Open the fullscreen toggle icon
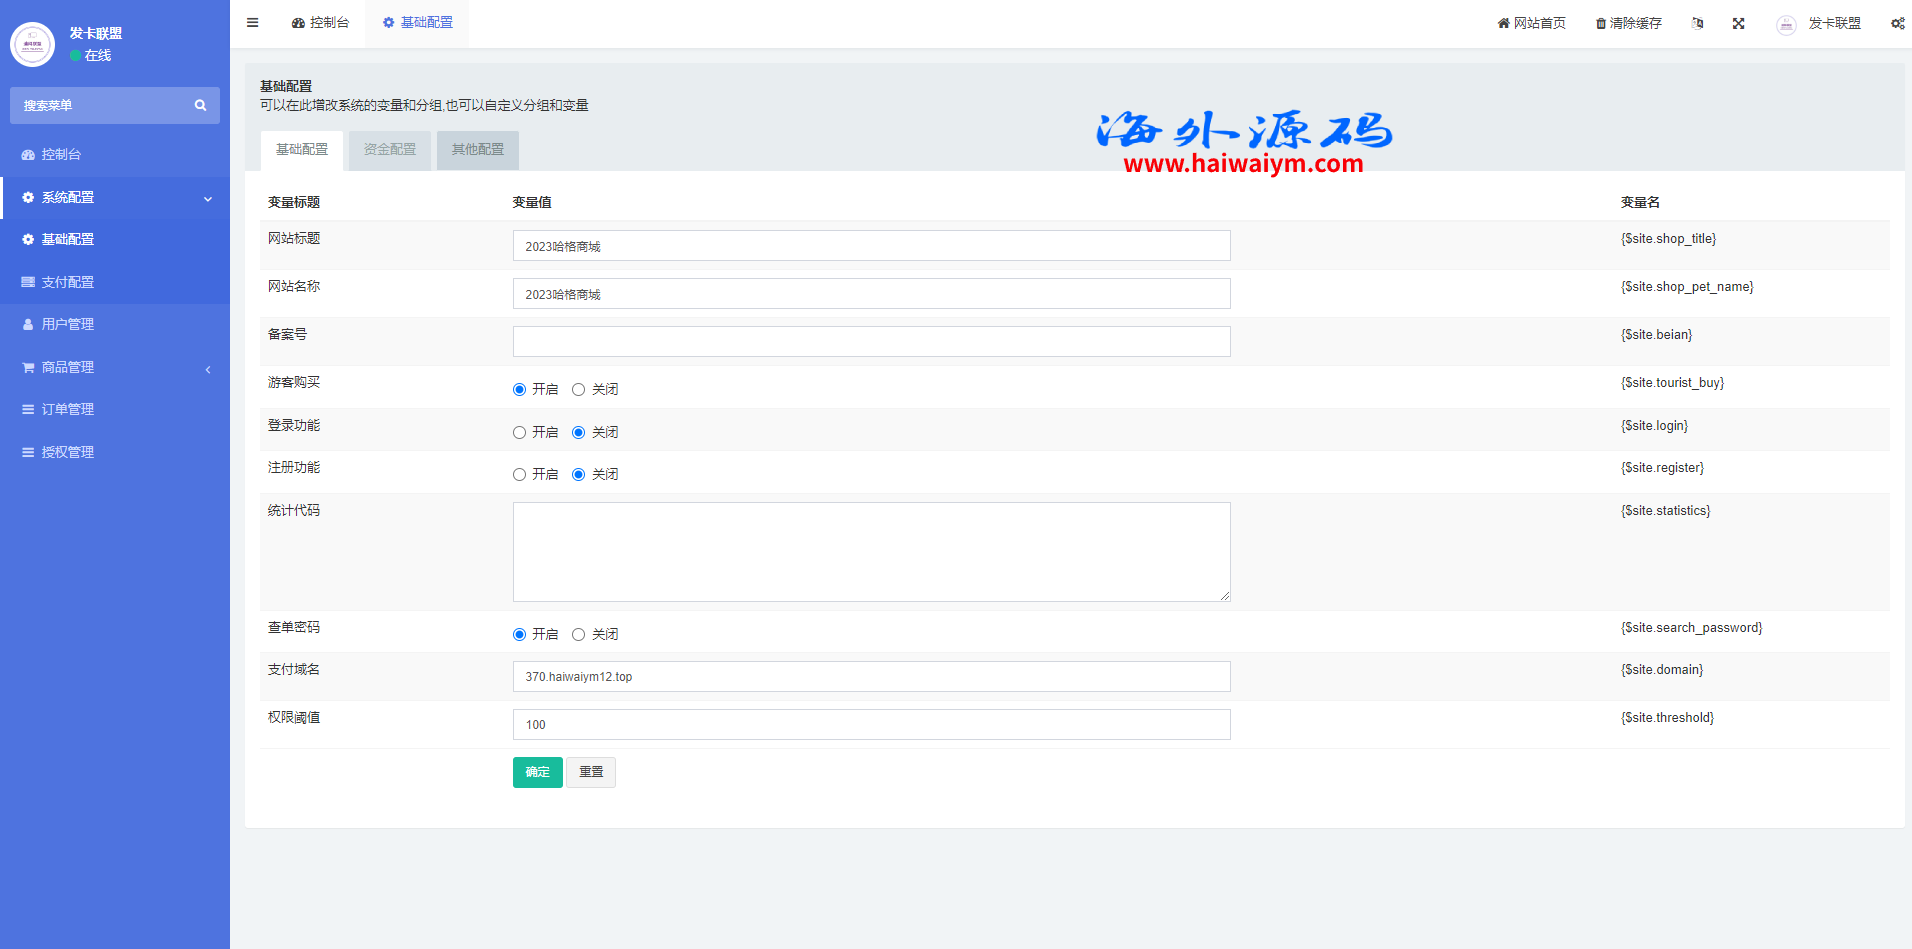 pos(1739,23)
